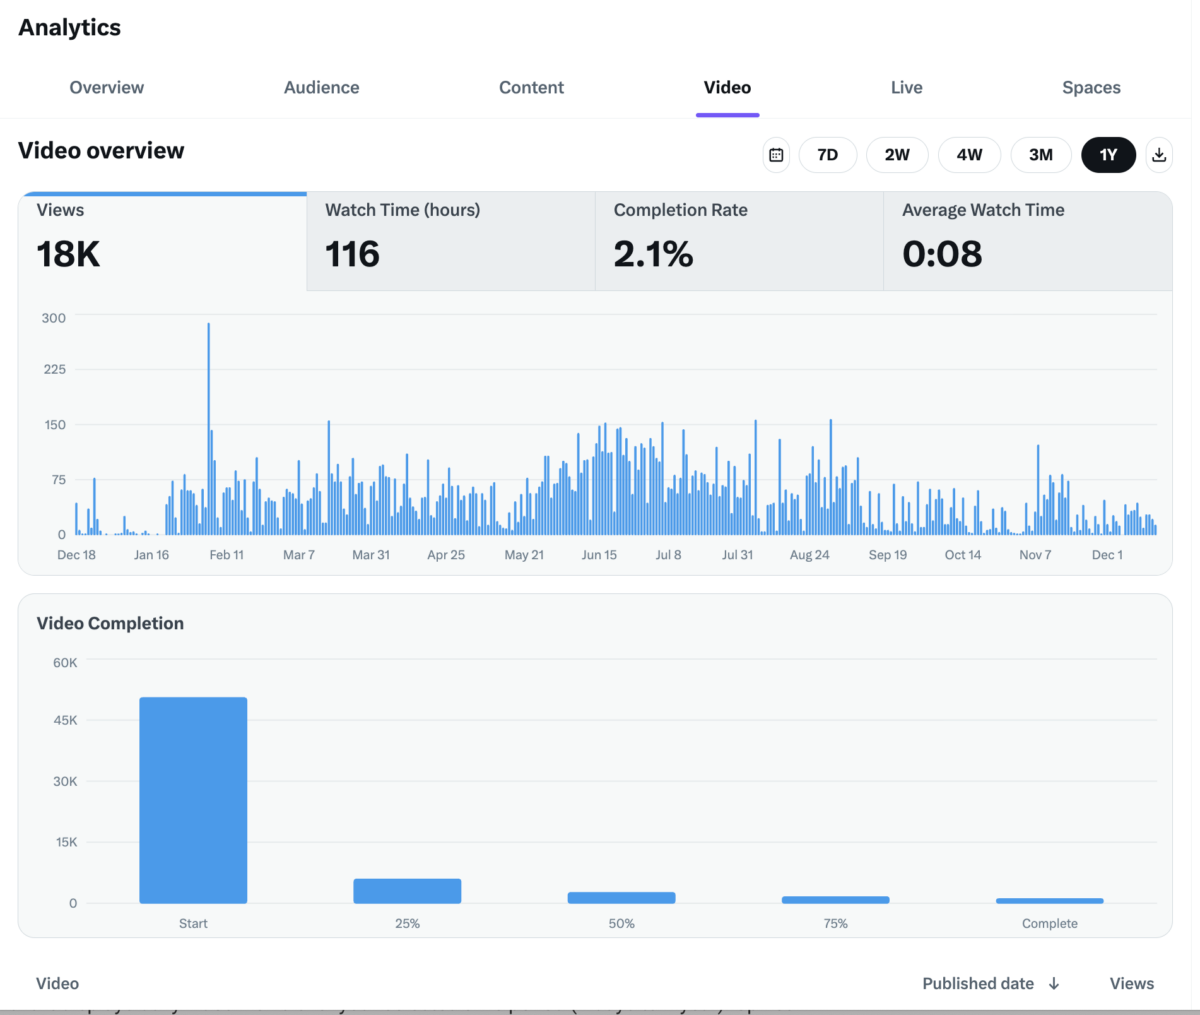Viewport: 1200px width, 1015px height.
Task: Choose the 2W time range
Action: point(897,155)
